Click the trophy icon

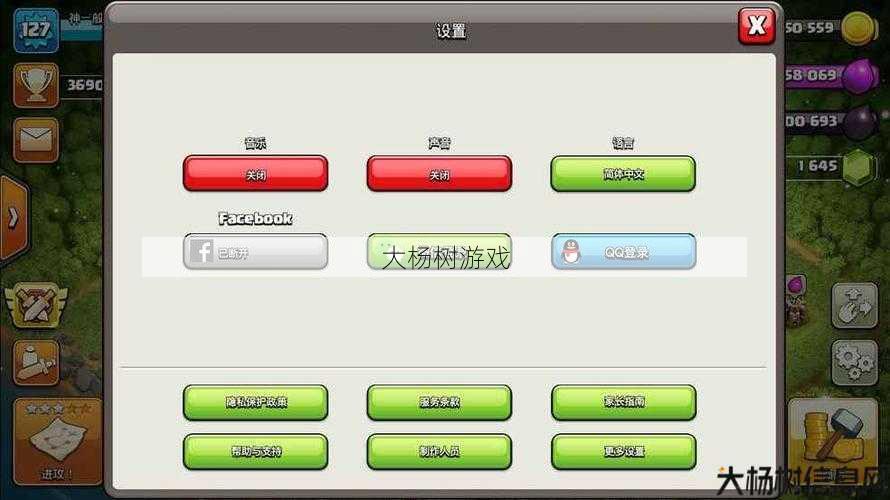(x=36, y=85)
